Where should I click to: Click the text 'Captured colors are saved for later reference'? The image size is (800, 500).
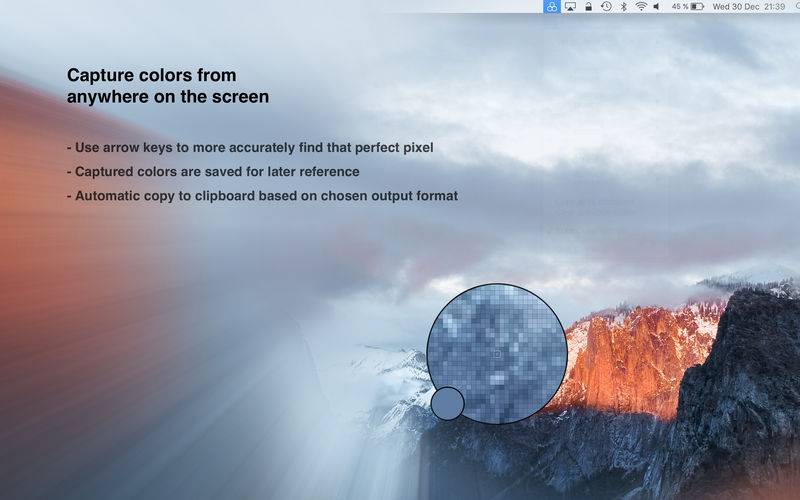[217, 171]
